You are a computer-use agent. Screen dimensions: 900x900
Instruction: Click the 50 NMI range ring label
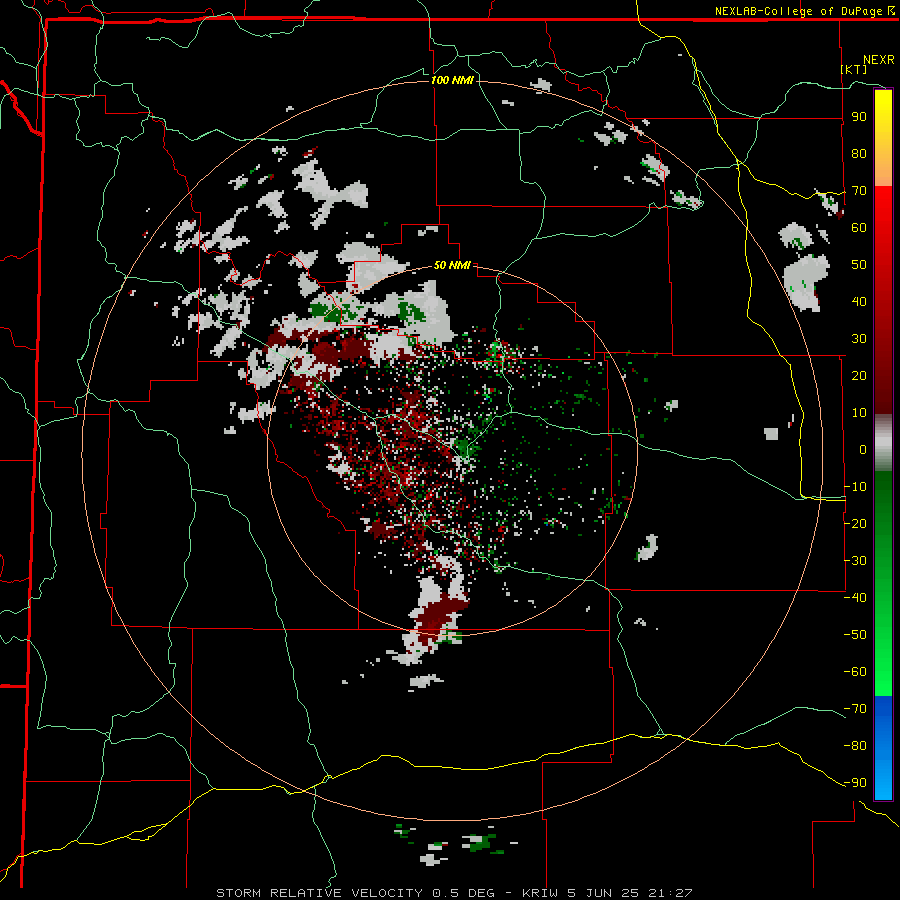click(452, 265)
